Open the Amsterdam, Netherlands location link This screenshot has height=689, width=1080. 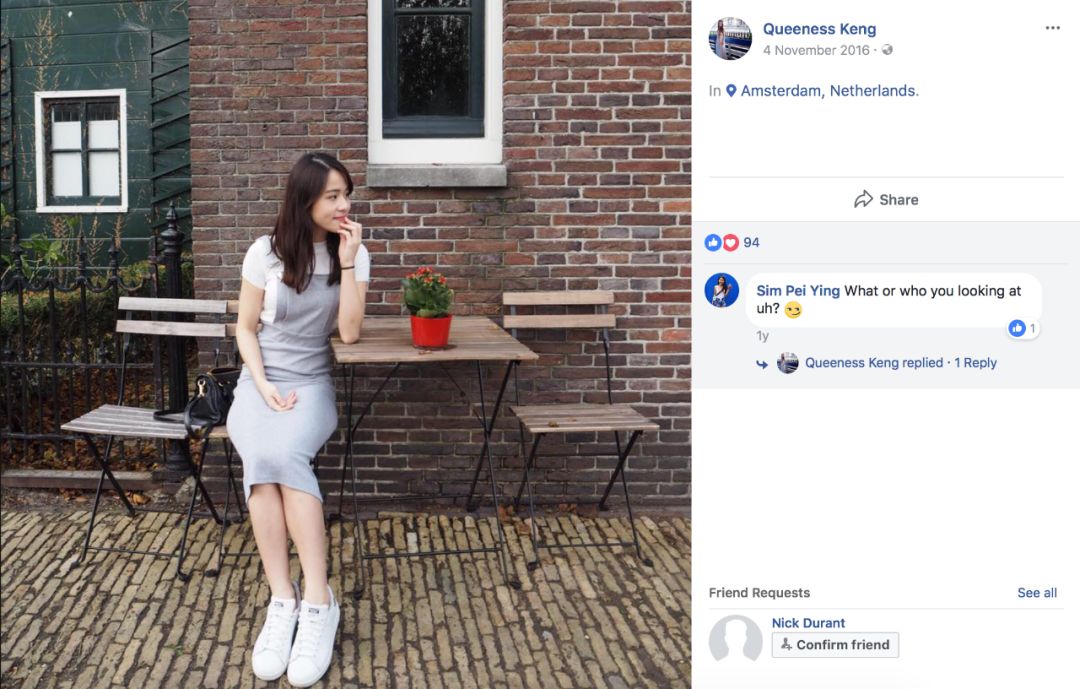pos(829,91)
